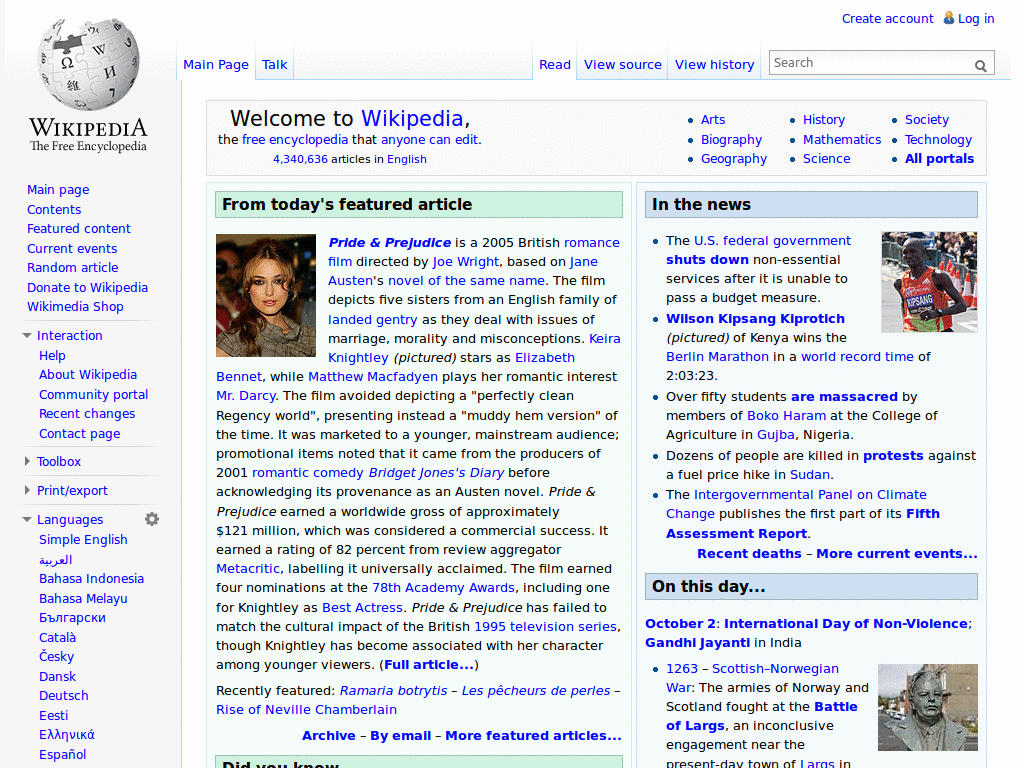Open Keira Knightley featured photo
This screenshot has width=1024, height=768.
(266, 296)
